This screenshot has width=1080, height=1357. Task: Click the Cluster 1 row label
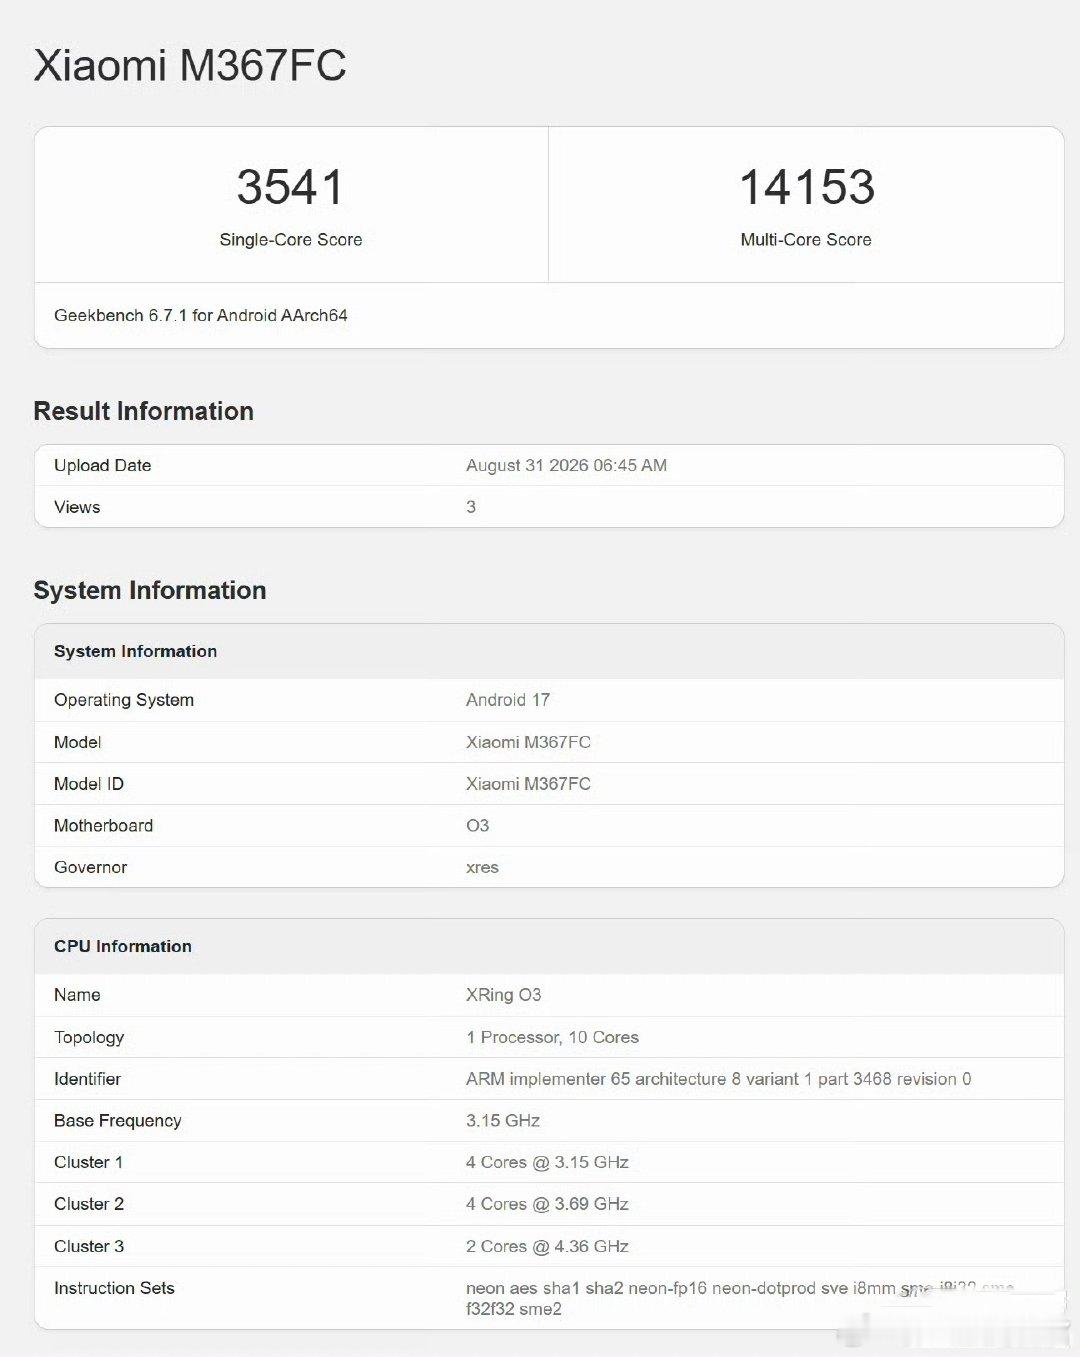[x=89, y=1163]
